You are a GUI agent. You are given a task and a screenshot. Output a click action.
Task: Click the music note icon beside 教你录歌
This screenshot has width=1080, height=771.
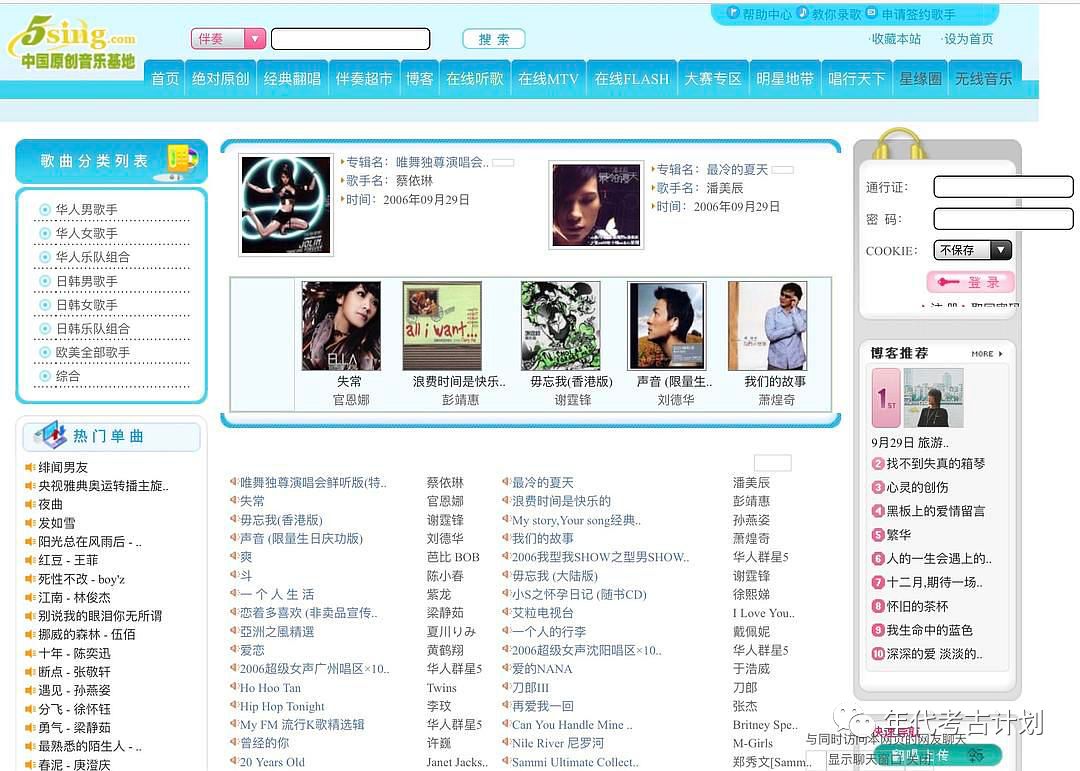click(x=802, y=13)
